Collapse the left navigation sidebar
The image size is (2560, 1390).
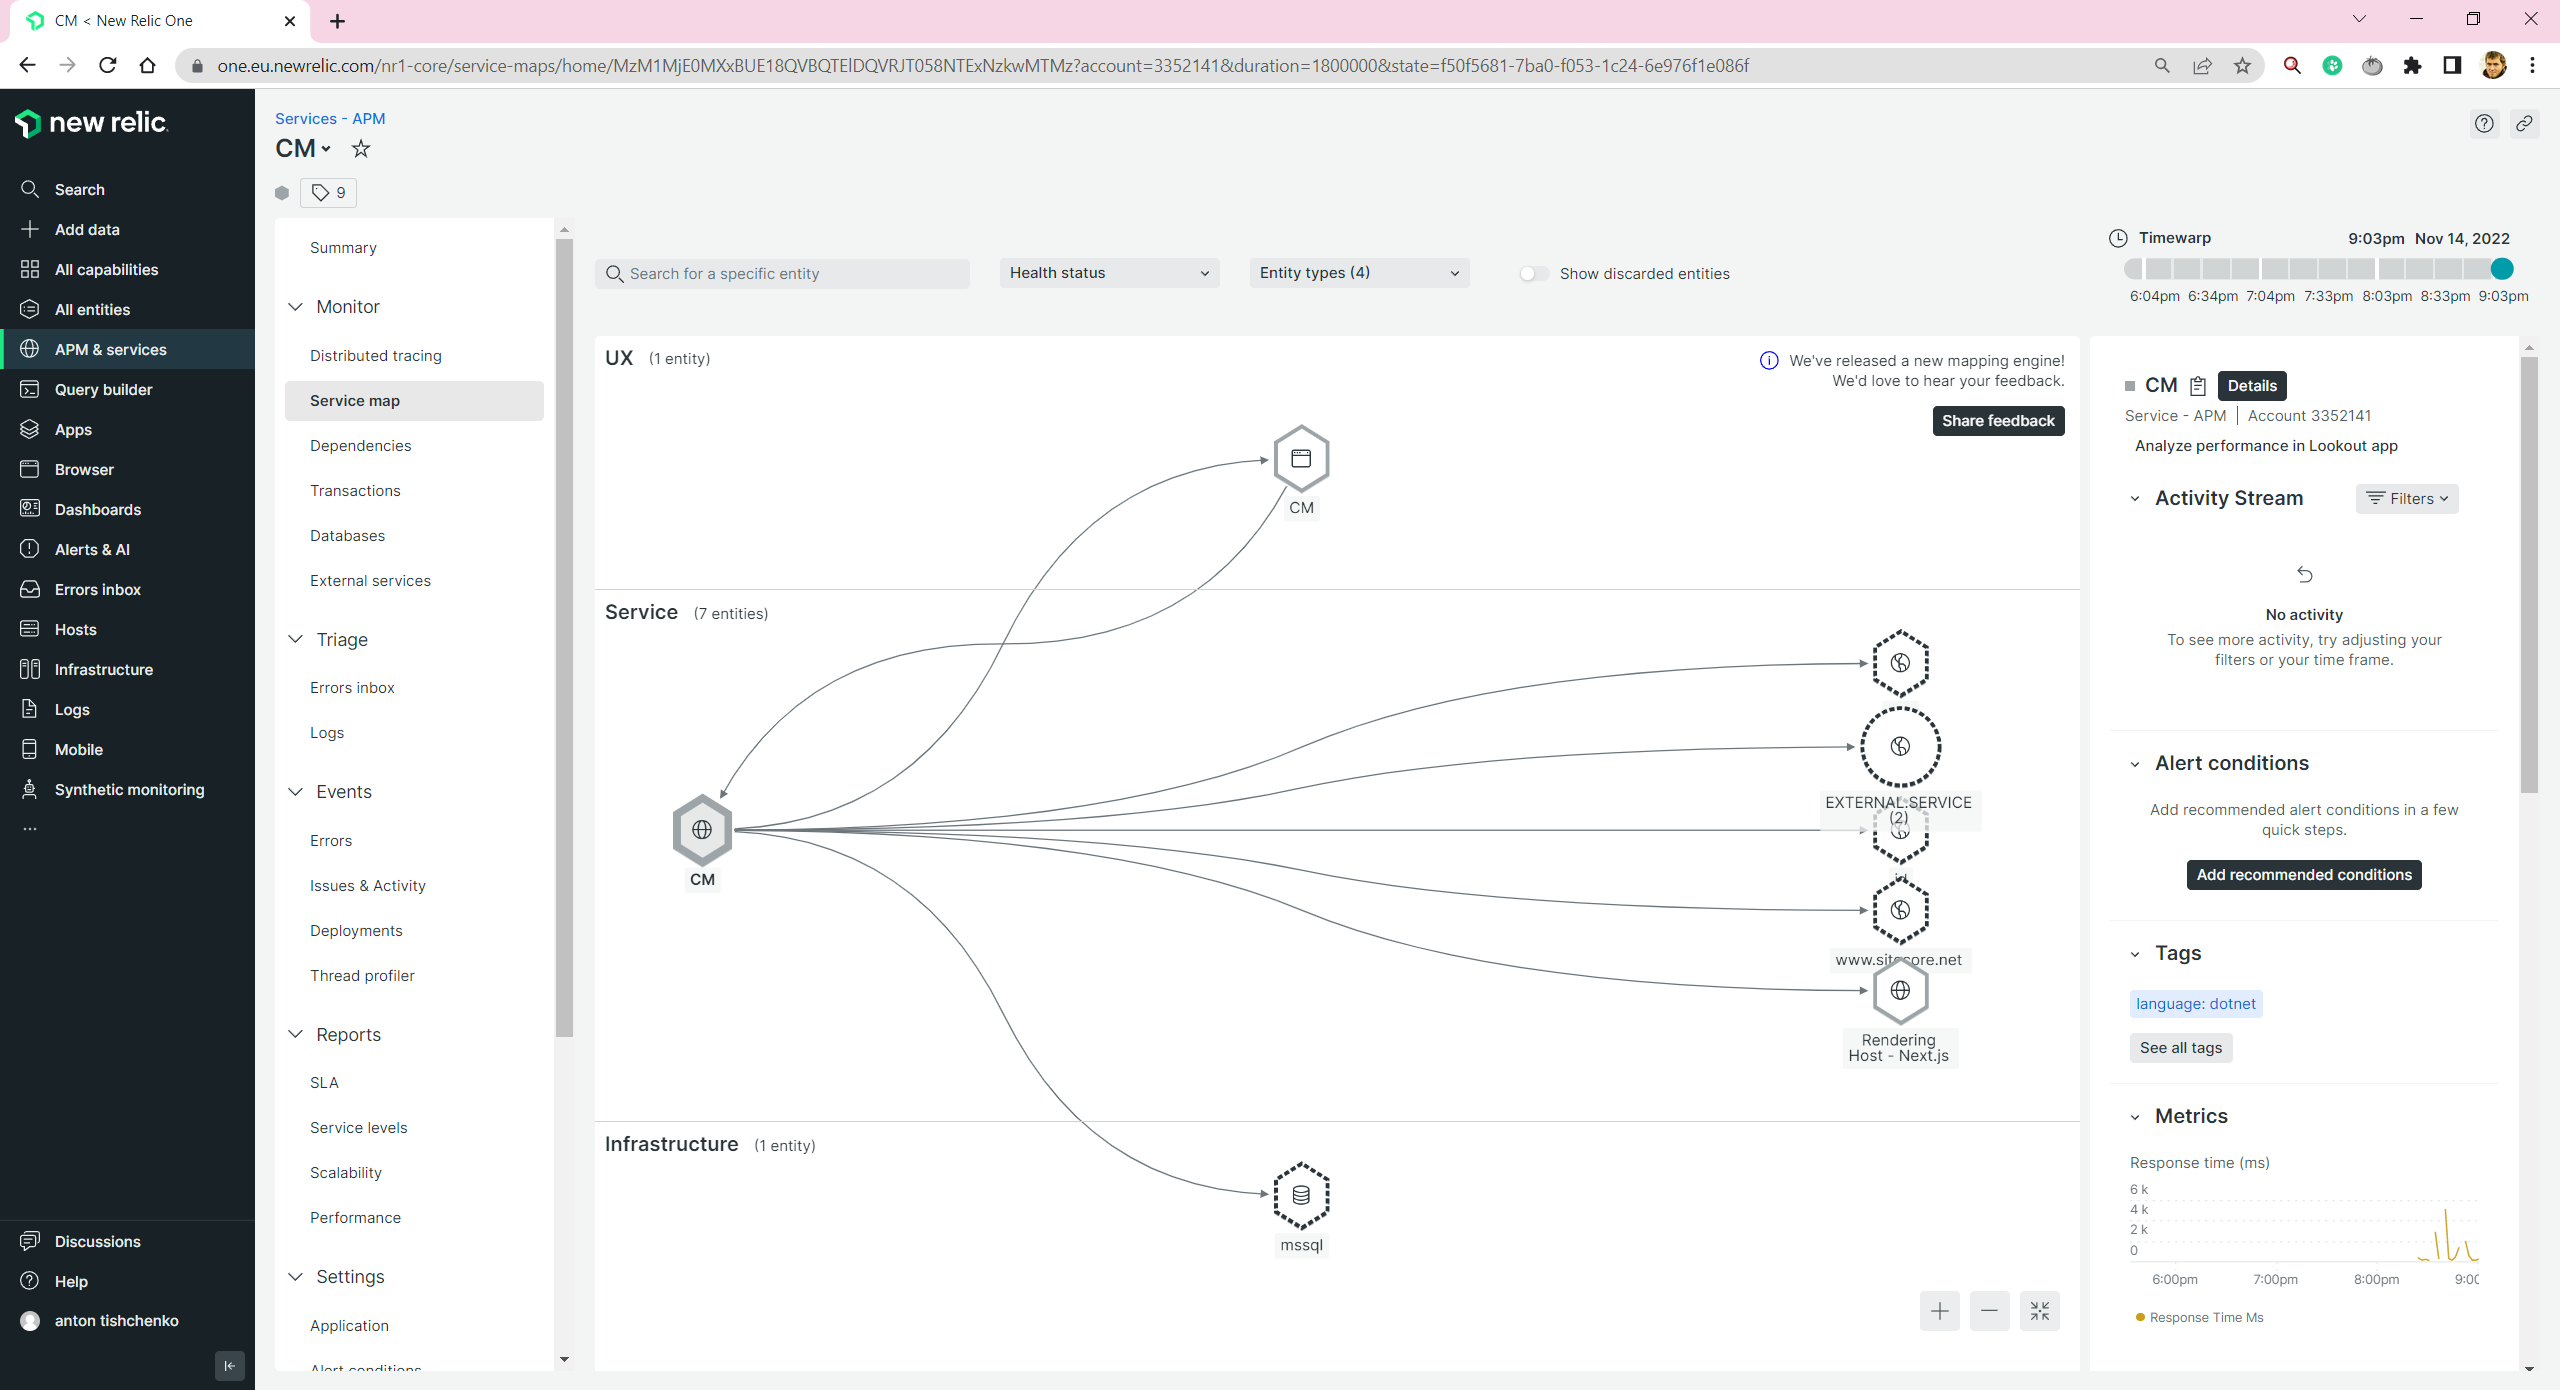point(229,1365)
